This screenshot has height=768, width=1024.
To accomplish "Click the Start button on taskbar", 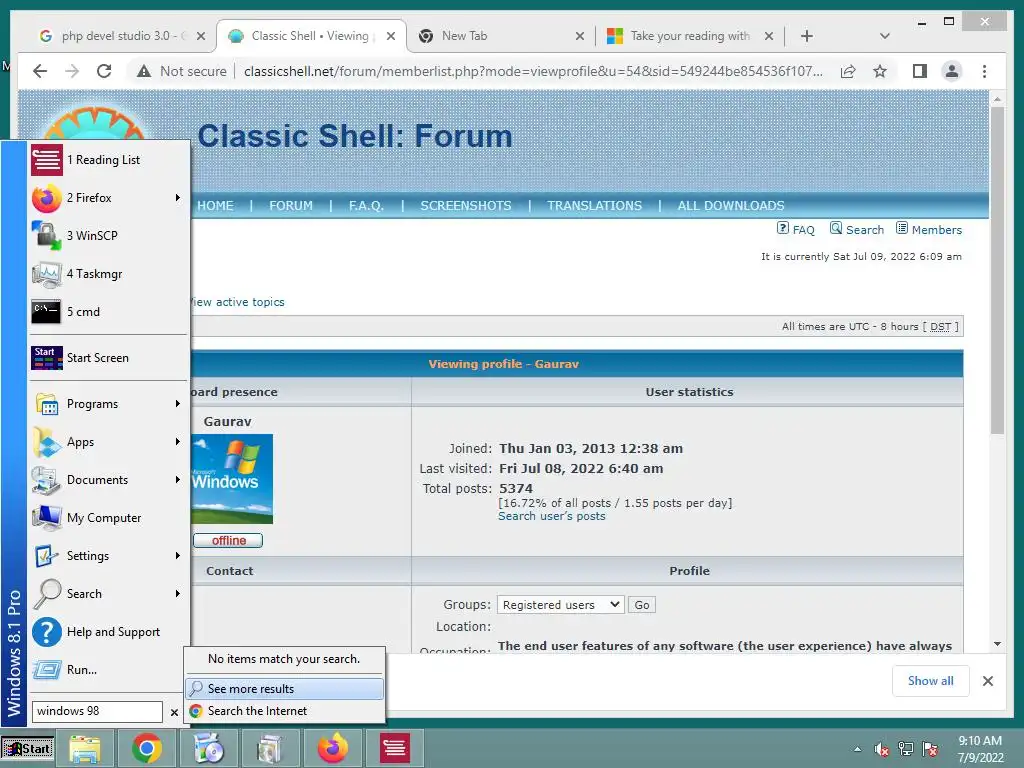I will [27, 748].
